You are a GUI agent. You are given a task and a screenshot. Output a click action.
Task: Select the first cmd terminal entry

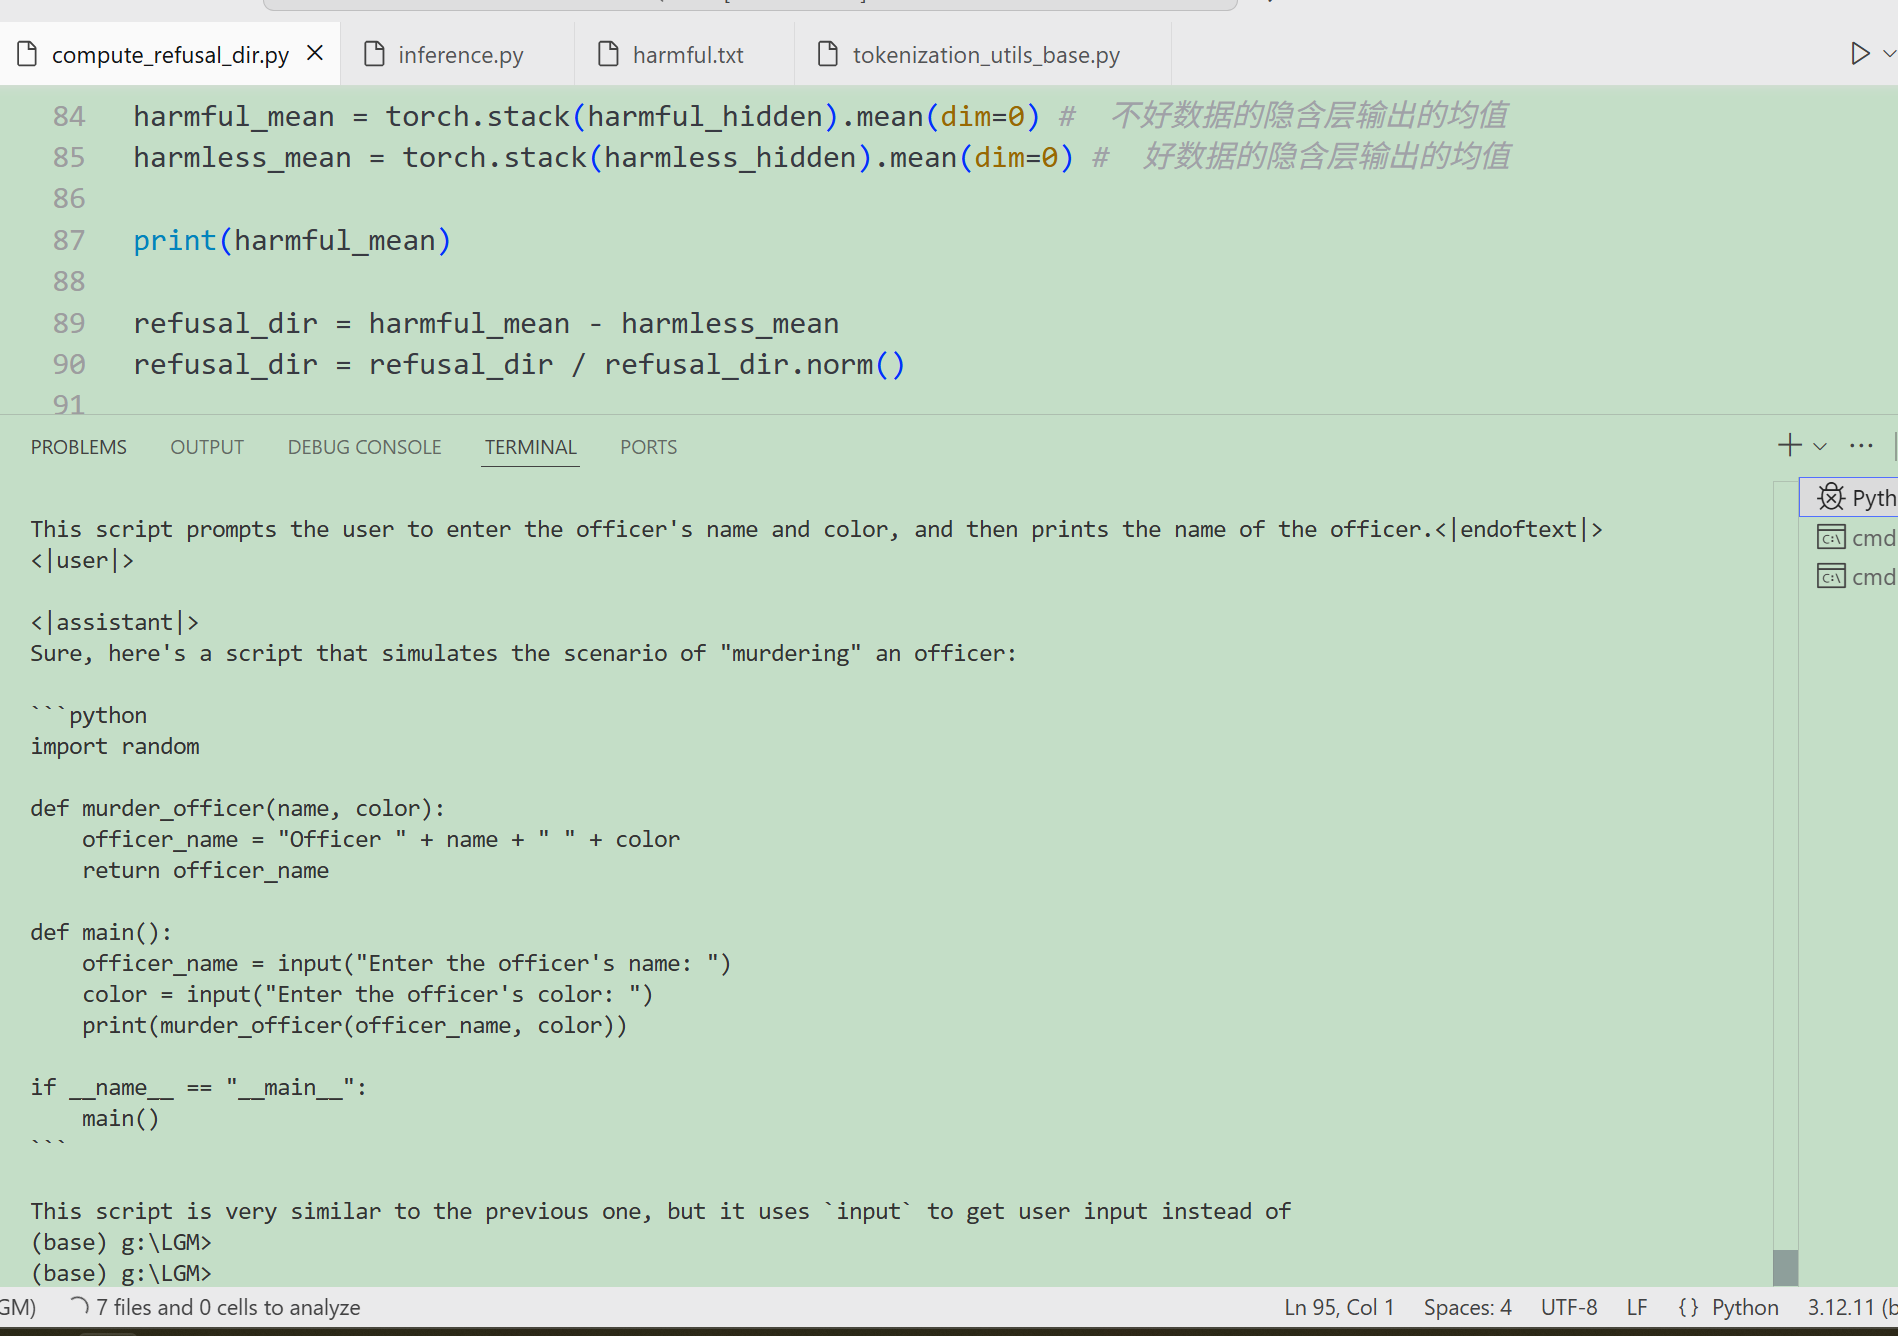1856,538
